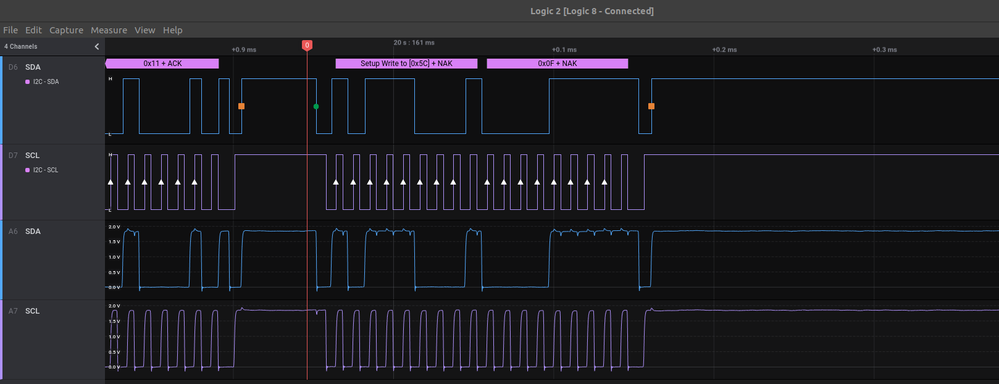The height and width of the screenshot is (384, 999).
Task: Click the '+0.3 ms' time ruler tick
Action: click(x=884, y=50)
